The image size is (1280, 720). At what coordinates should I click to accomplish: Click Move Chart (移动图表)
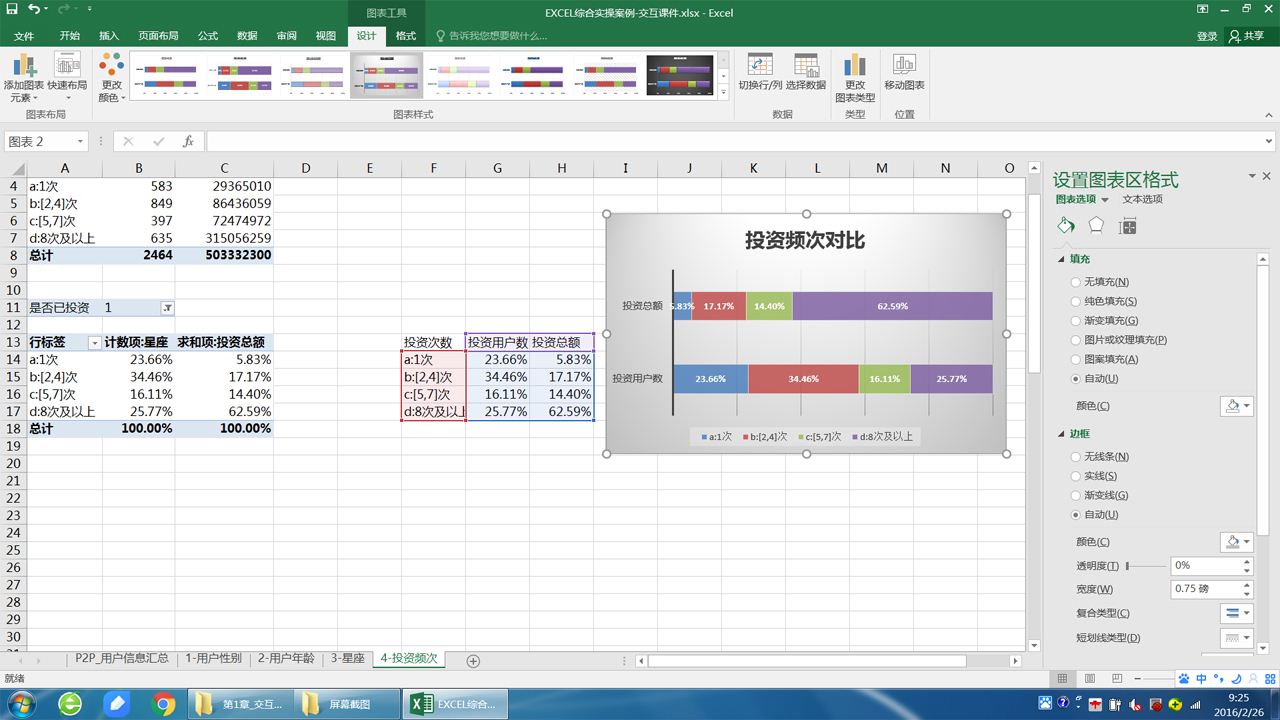[904, 72]
